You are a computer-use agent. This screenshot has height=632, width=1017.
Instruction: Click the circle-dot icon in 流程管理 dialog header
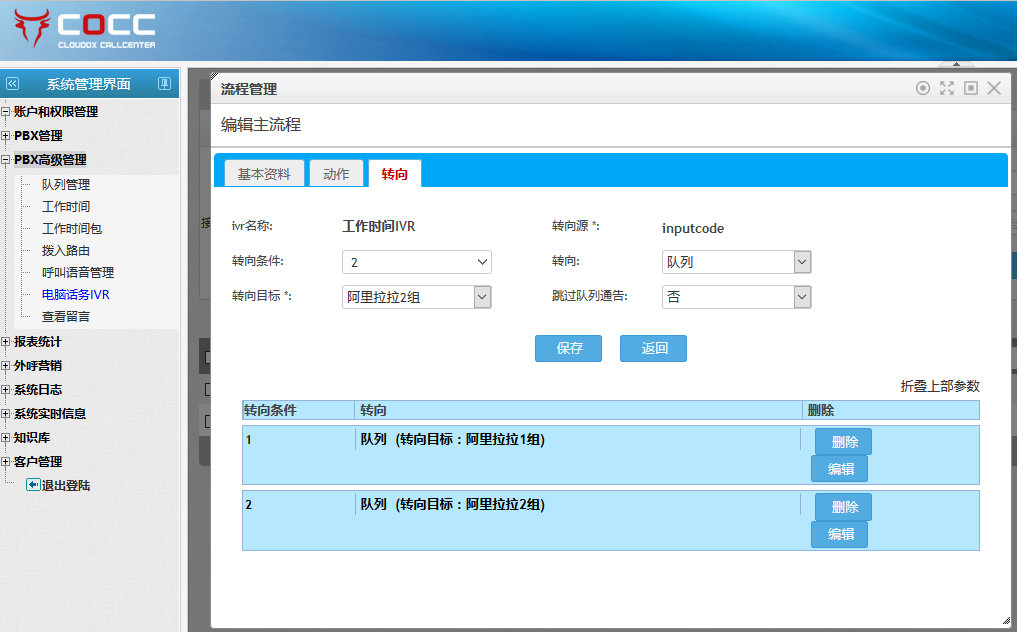[x=923, y=88]
